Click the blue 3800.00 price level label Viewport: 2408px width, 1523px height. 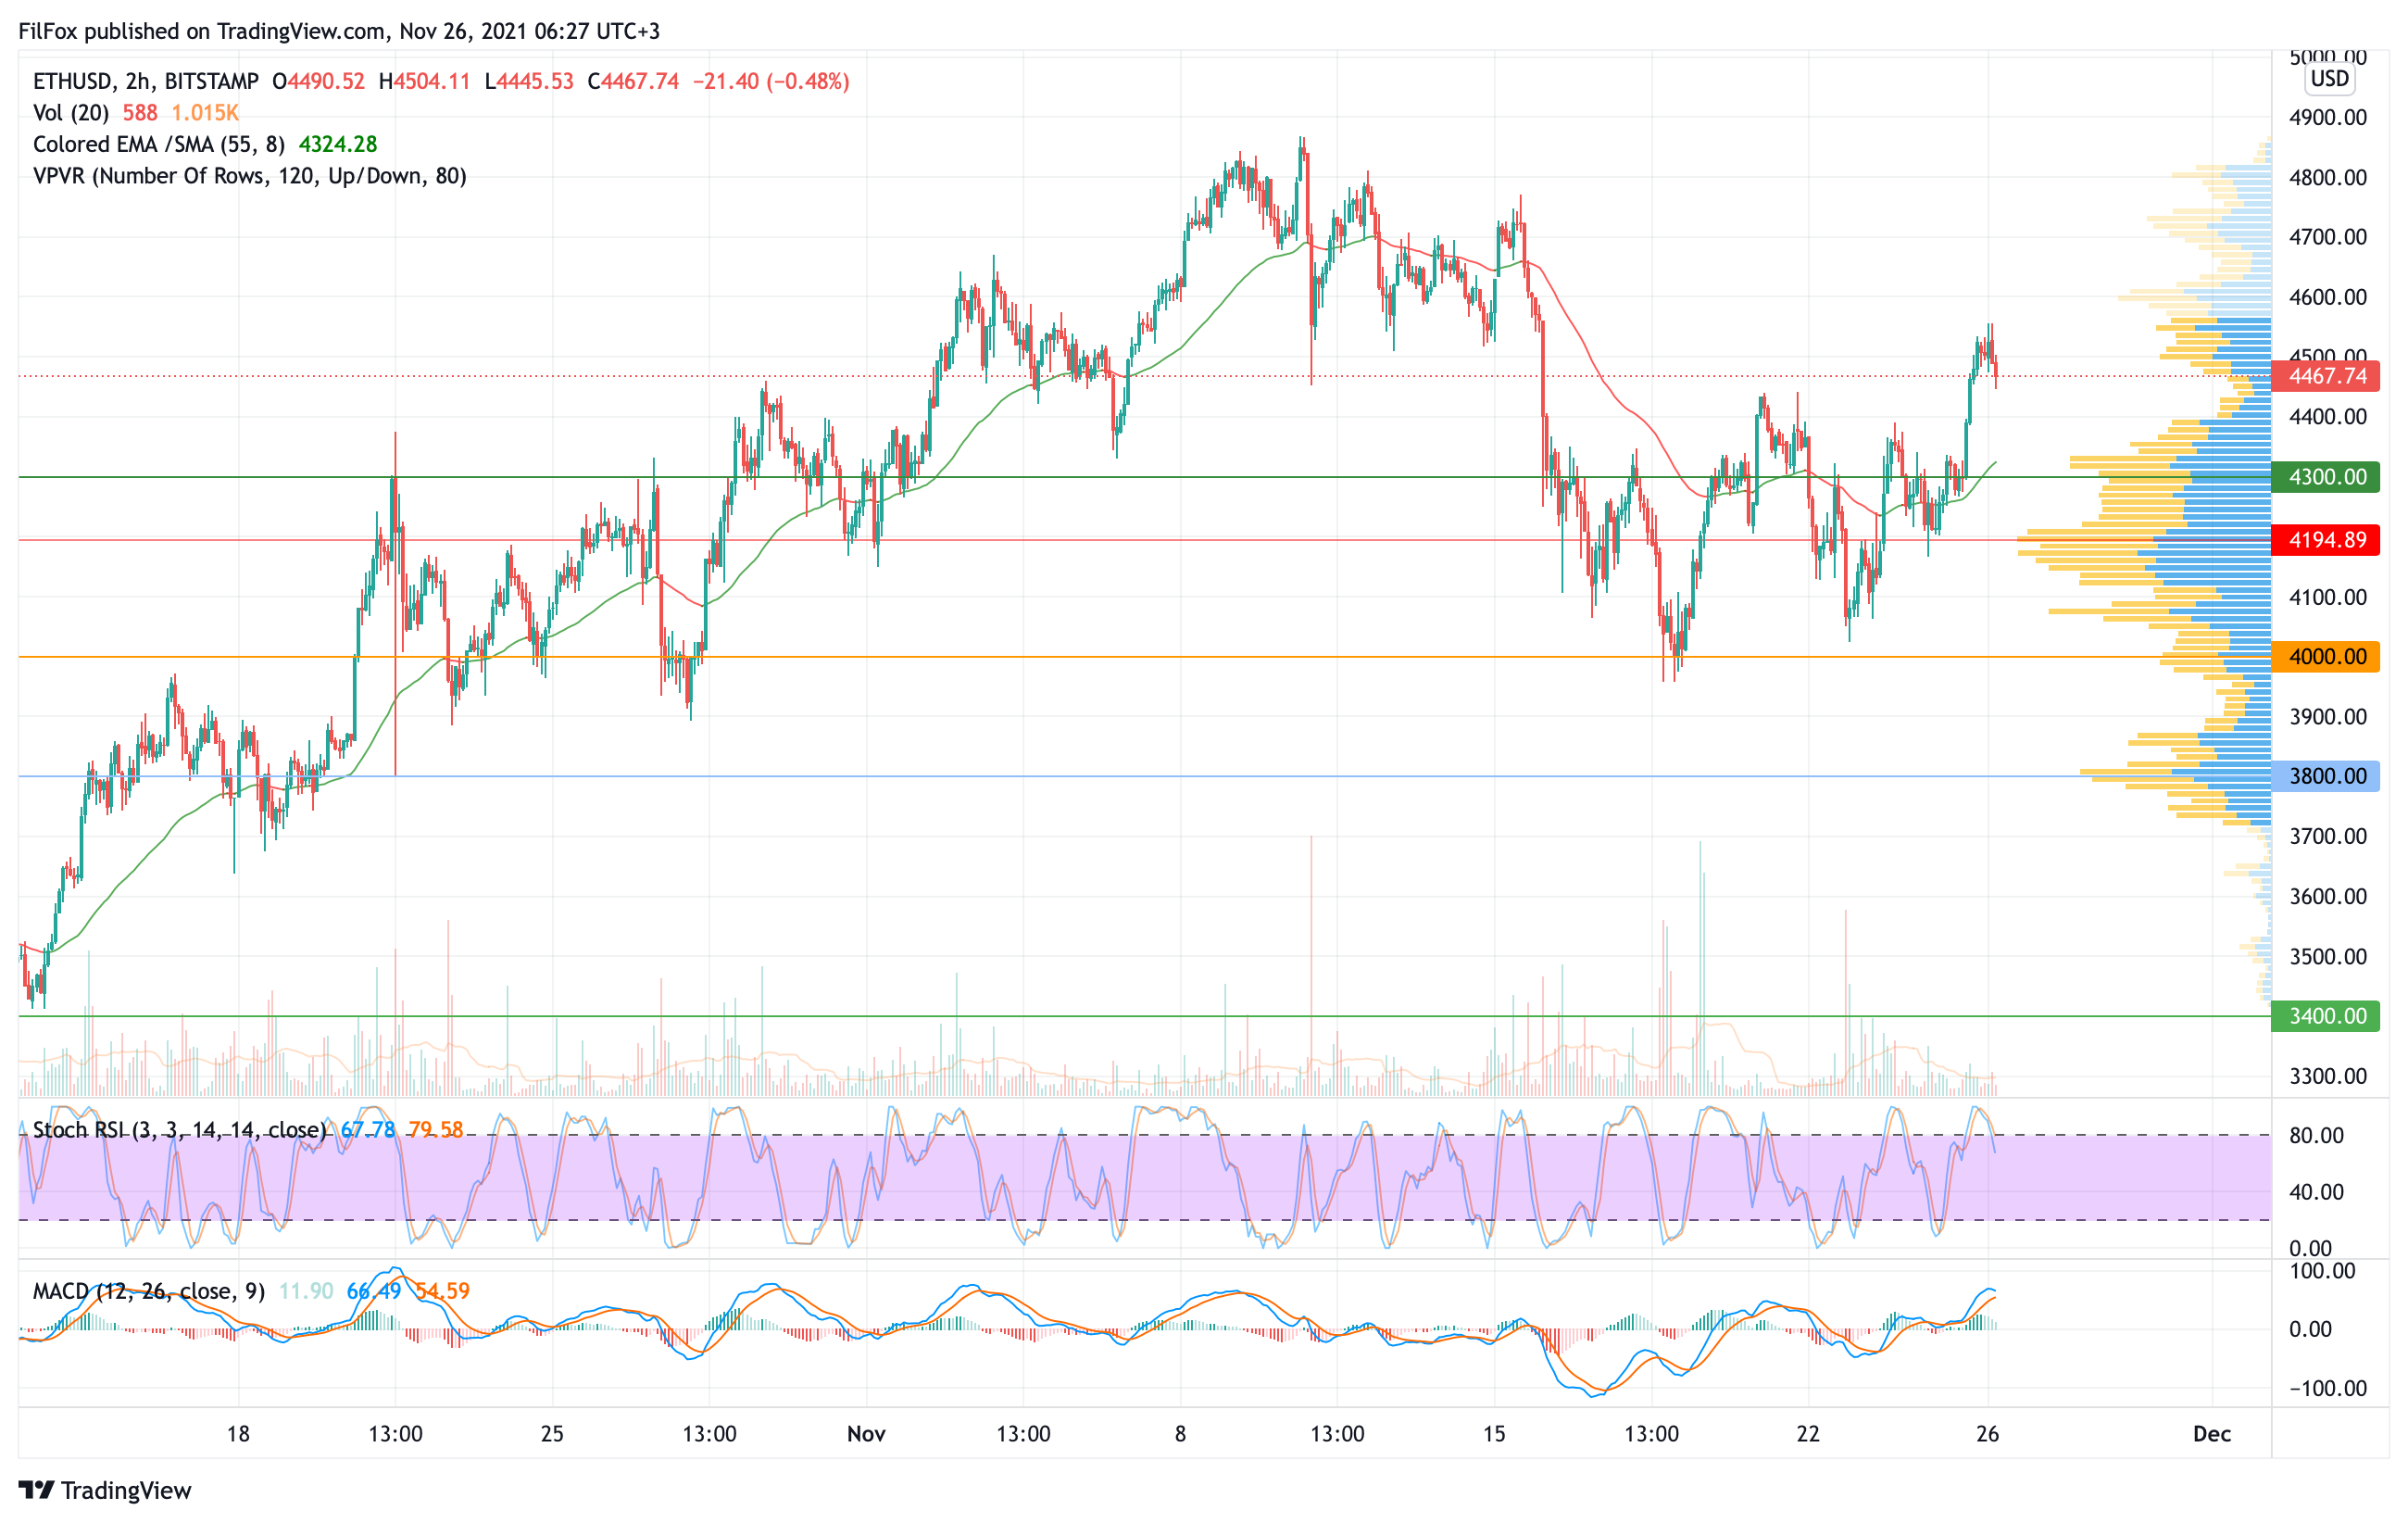pyautogui.click(x=2326, y=776)
